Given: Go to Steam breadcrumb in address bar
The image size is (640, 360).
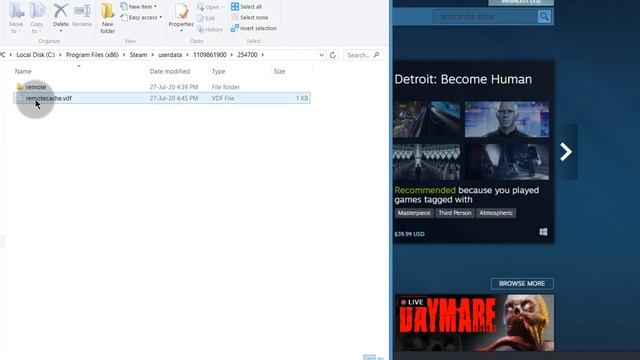Looking at the screenshot, I should [x=138, y=55].
